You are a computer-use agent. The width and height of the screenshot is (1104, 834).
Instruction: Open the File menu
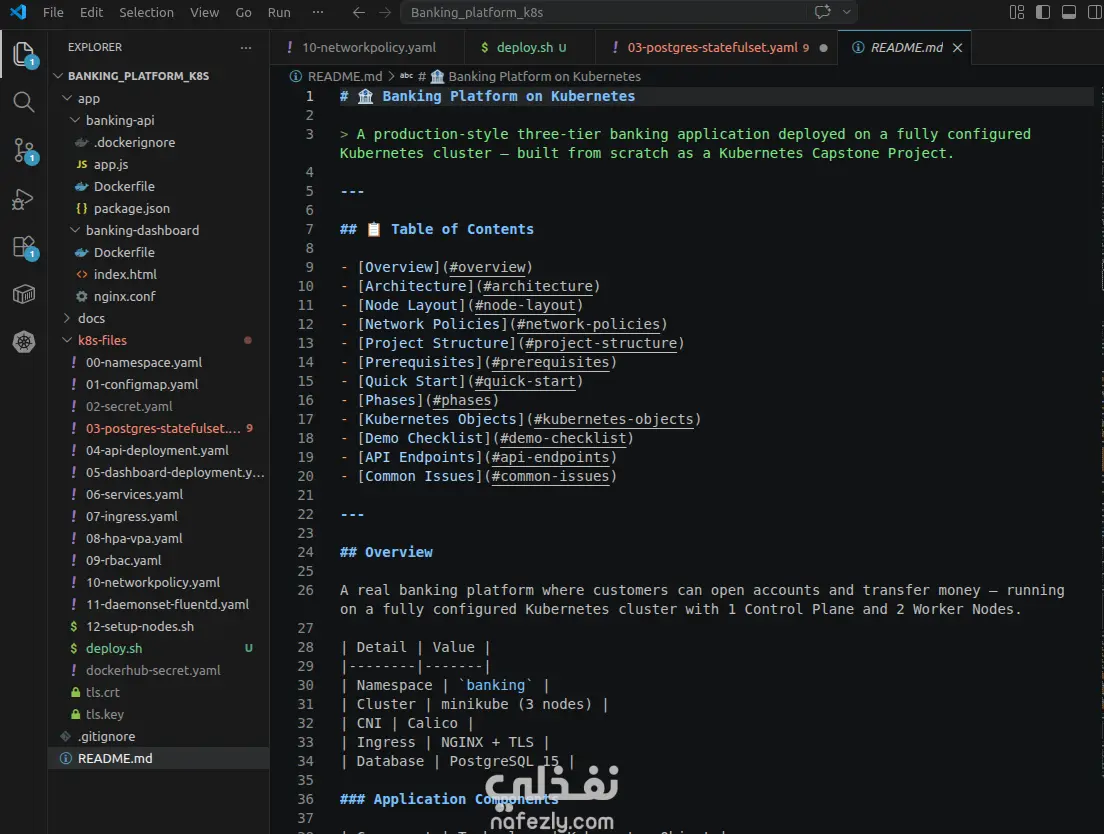[x=53, y=12]
